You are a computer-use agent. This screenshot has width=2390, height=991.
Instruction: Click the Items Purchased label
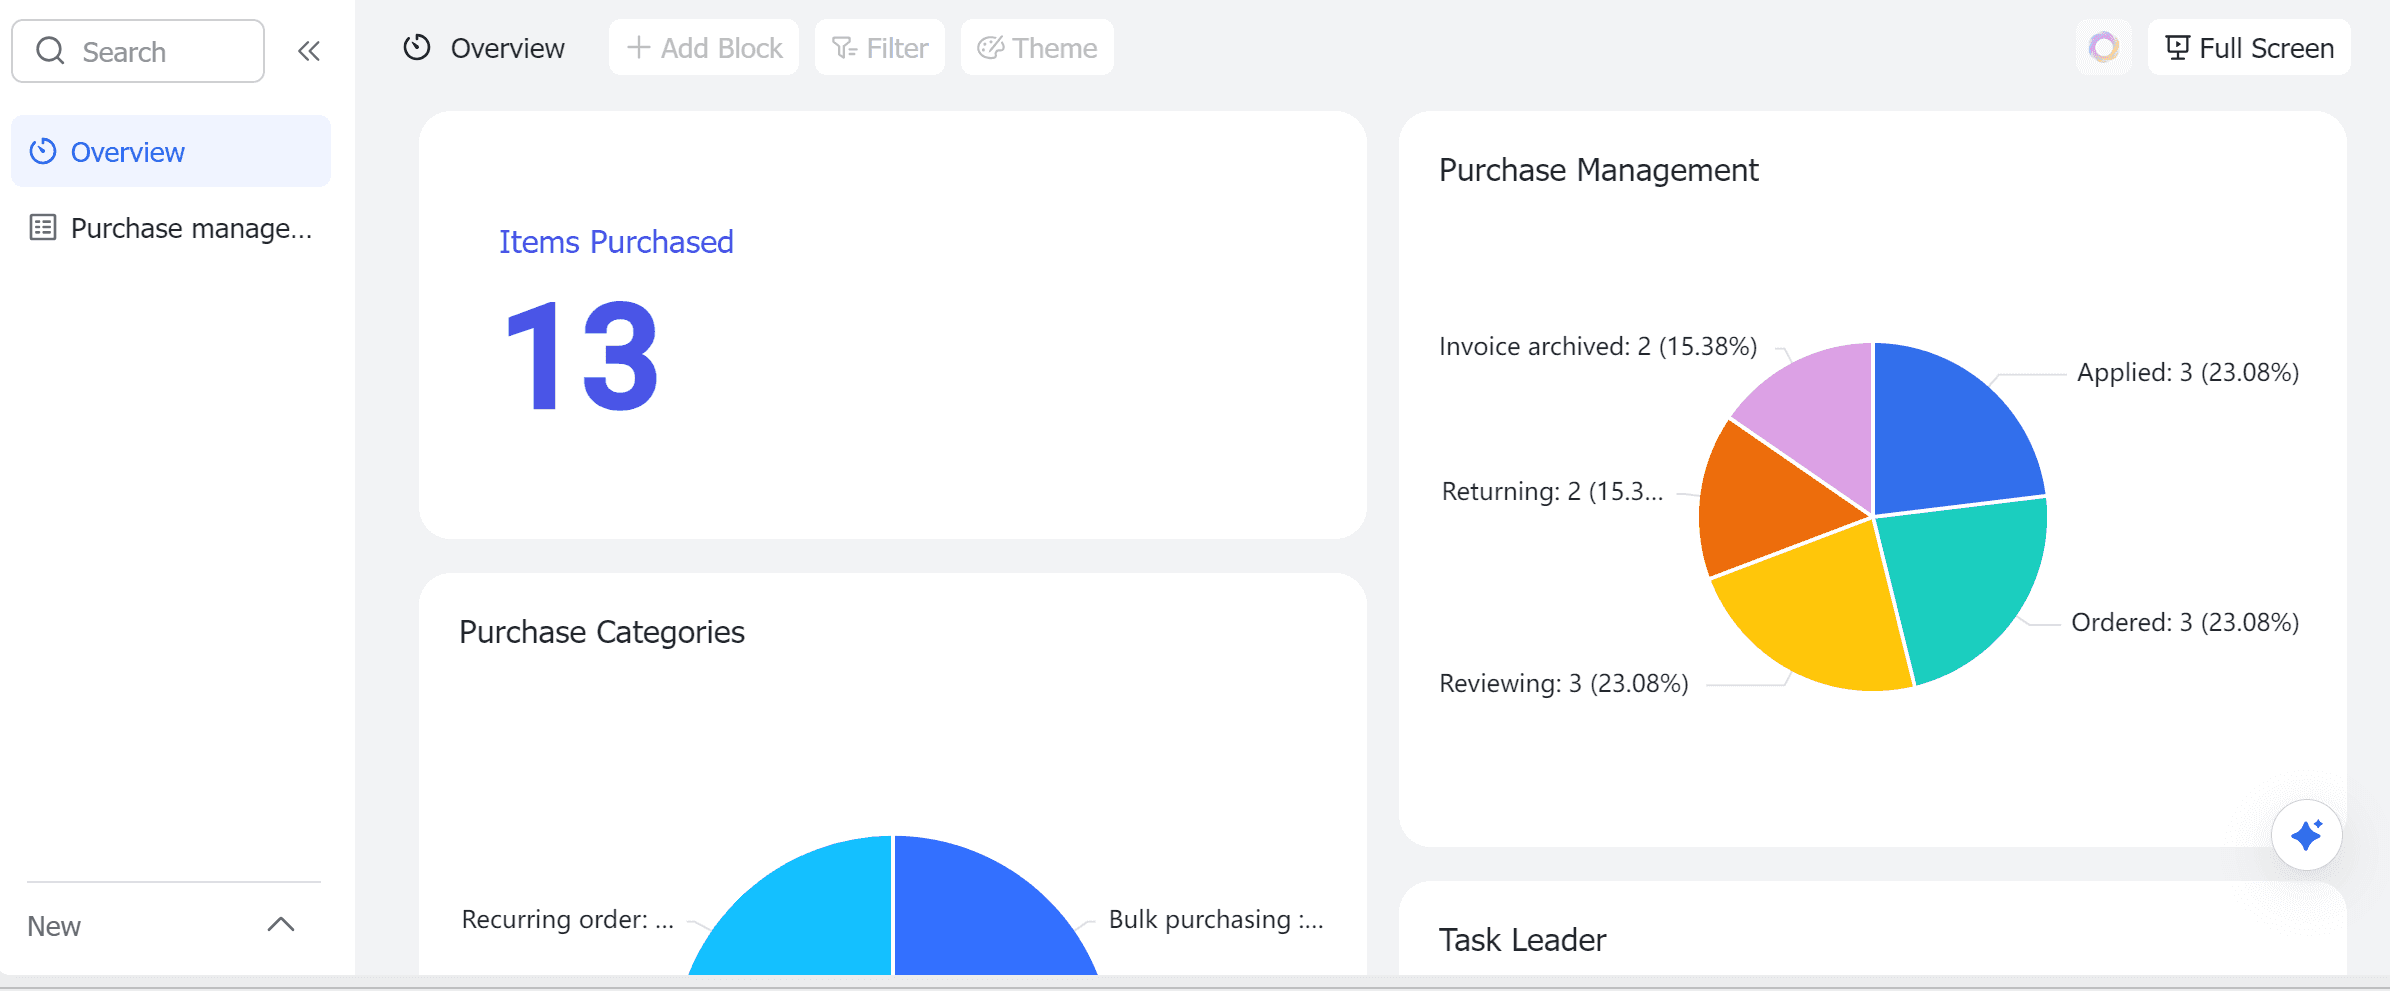point(616,242)
